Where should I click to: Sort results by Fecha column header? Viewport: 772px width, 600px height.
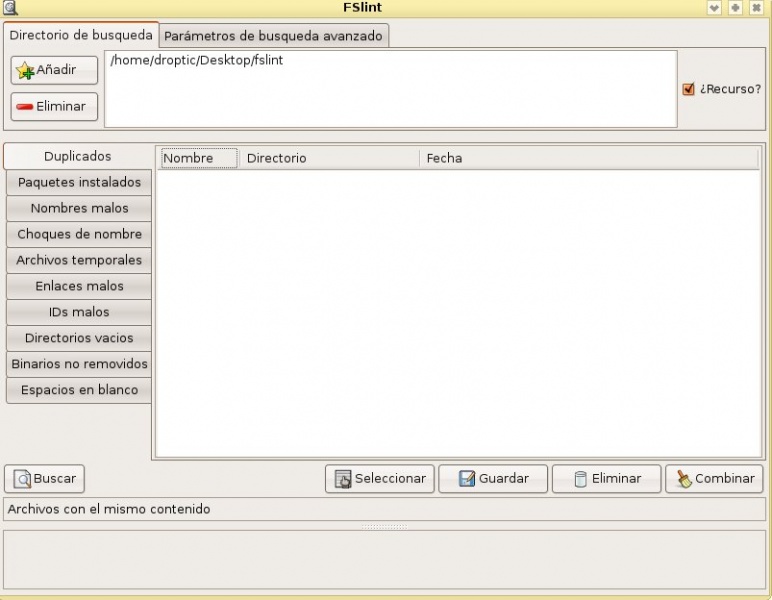pos(444,158)
